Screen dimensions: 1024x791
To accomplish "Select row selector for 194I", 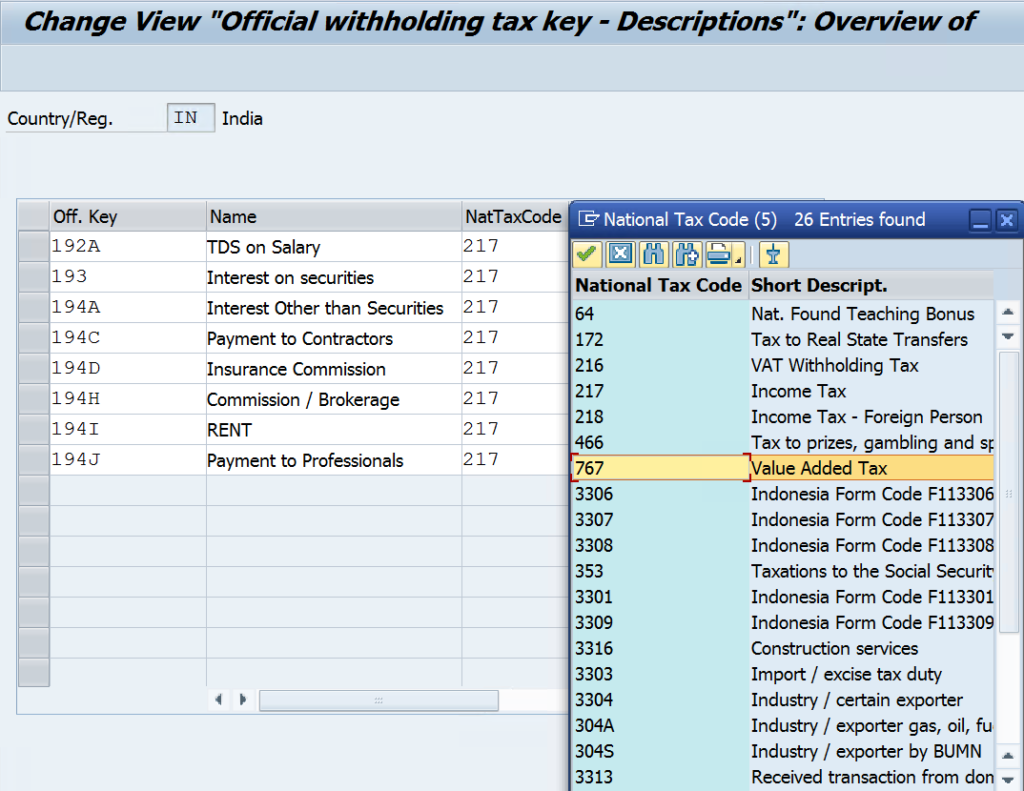I will click(33, 429).
